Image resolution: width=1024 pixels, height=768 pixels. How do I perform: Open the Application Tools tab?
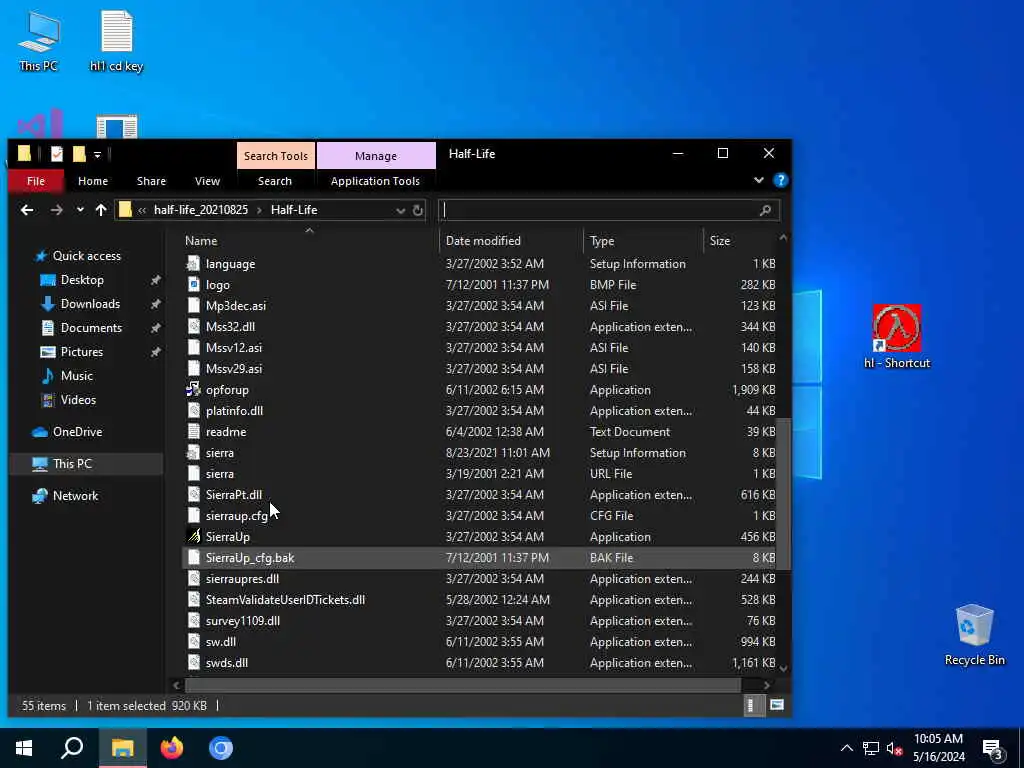(x=375, y=181)
